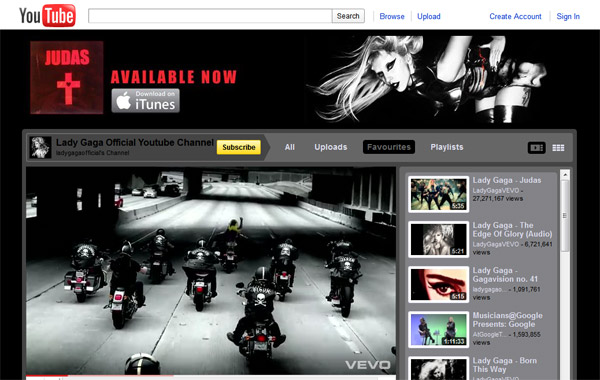Click the playlist scroll up arrow
Viewport: 600px width, 380px height.
tap(565, 175)
